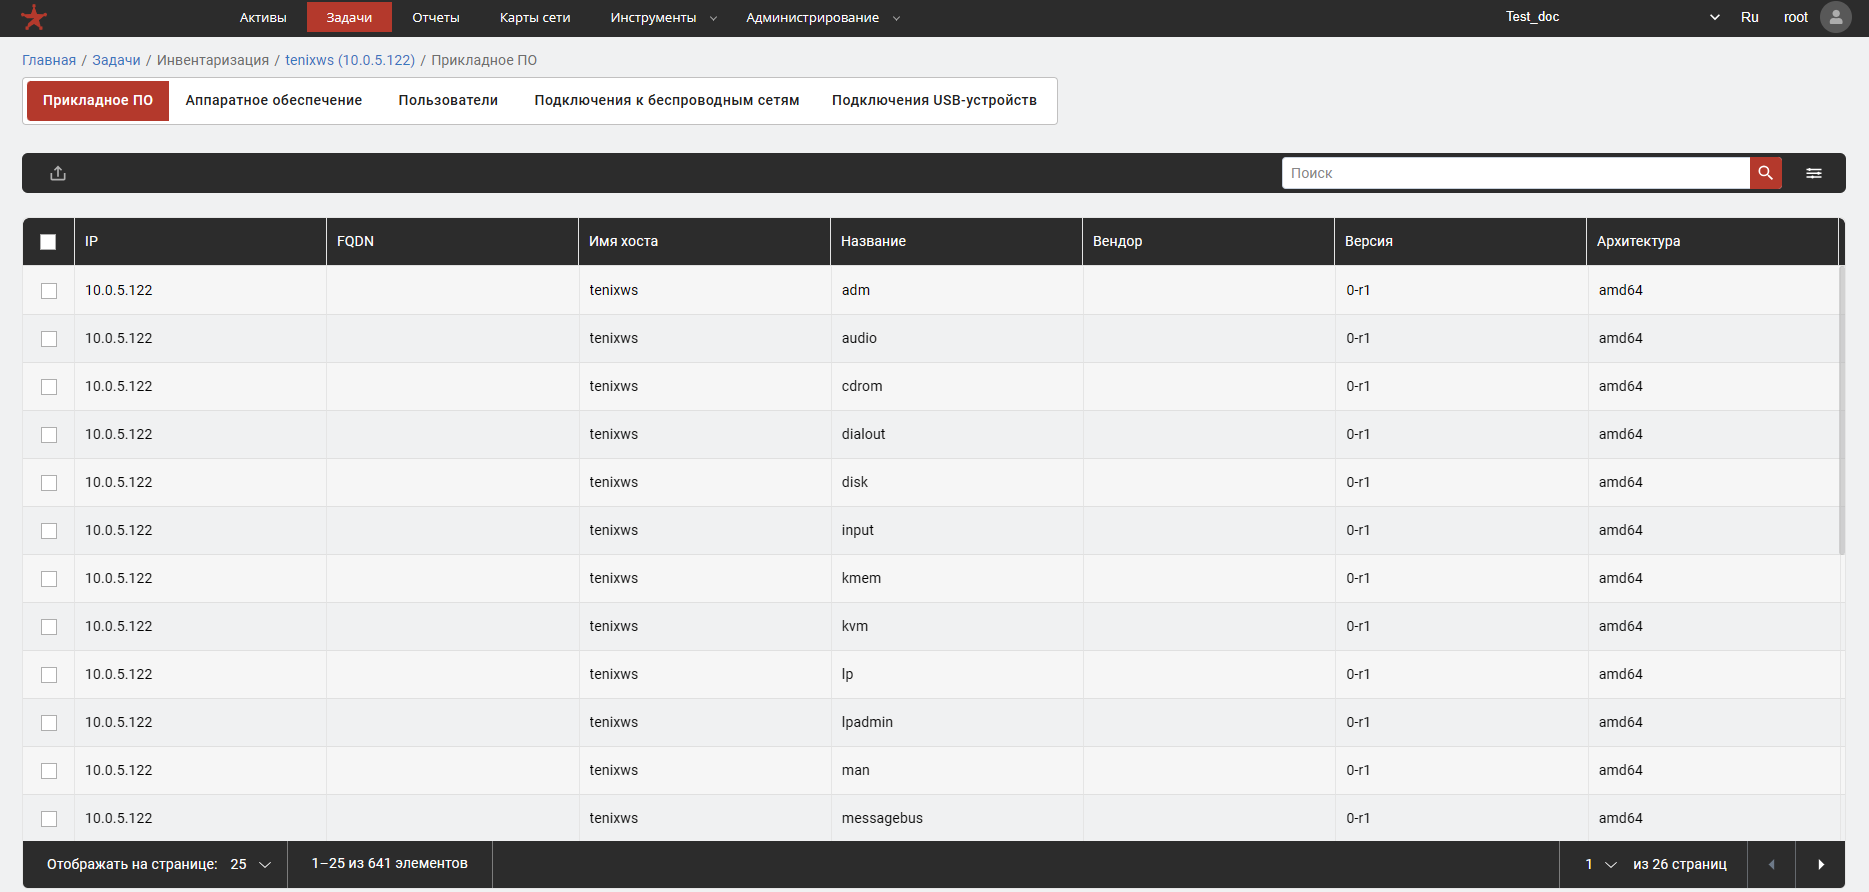Open the Test_doc selector dropdown

(1612, 18)
